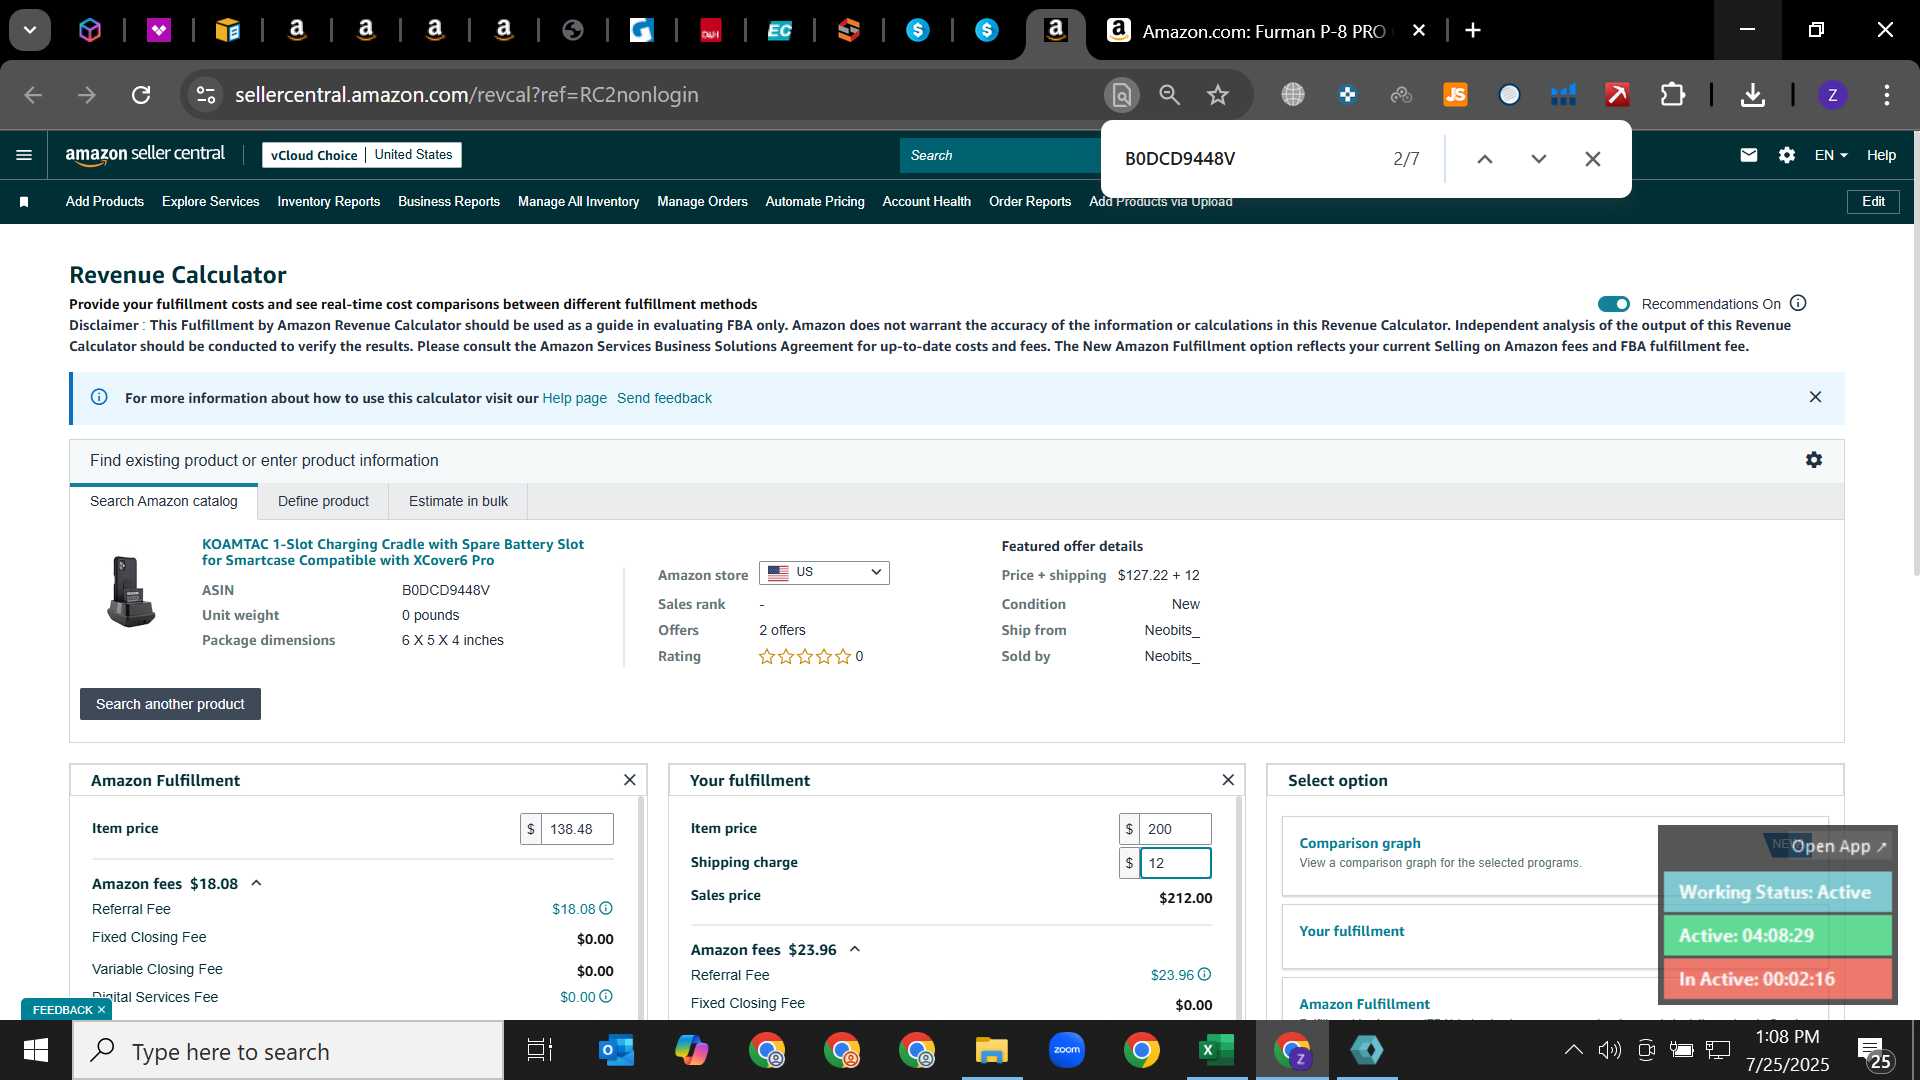The width and height of the screenshot is (1920, 1080).
Task: Switch to Define product tab
Action: pyautogui.click(x=323, y=501)
